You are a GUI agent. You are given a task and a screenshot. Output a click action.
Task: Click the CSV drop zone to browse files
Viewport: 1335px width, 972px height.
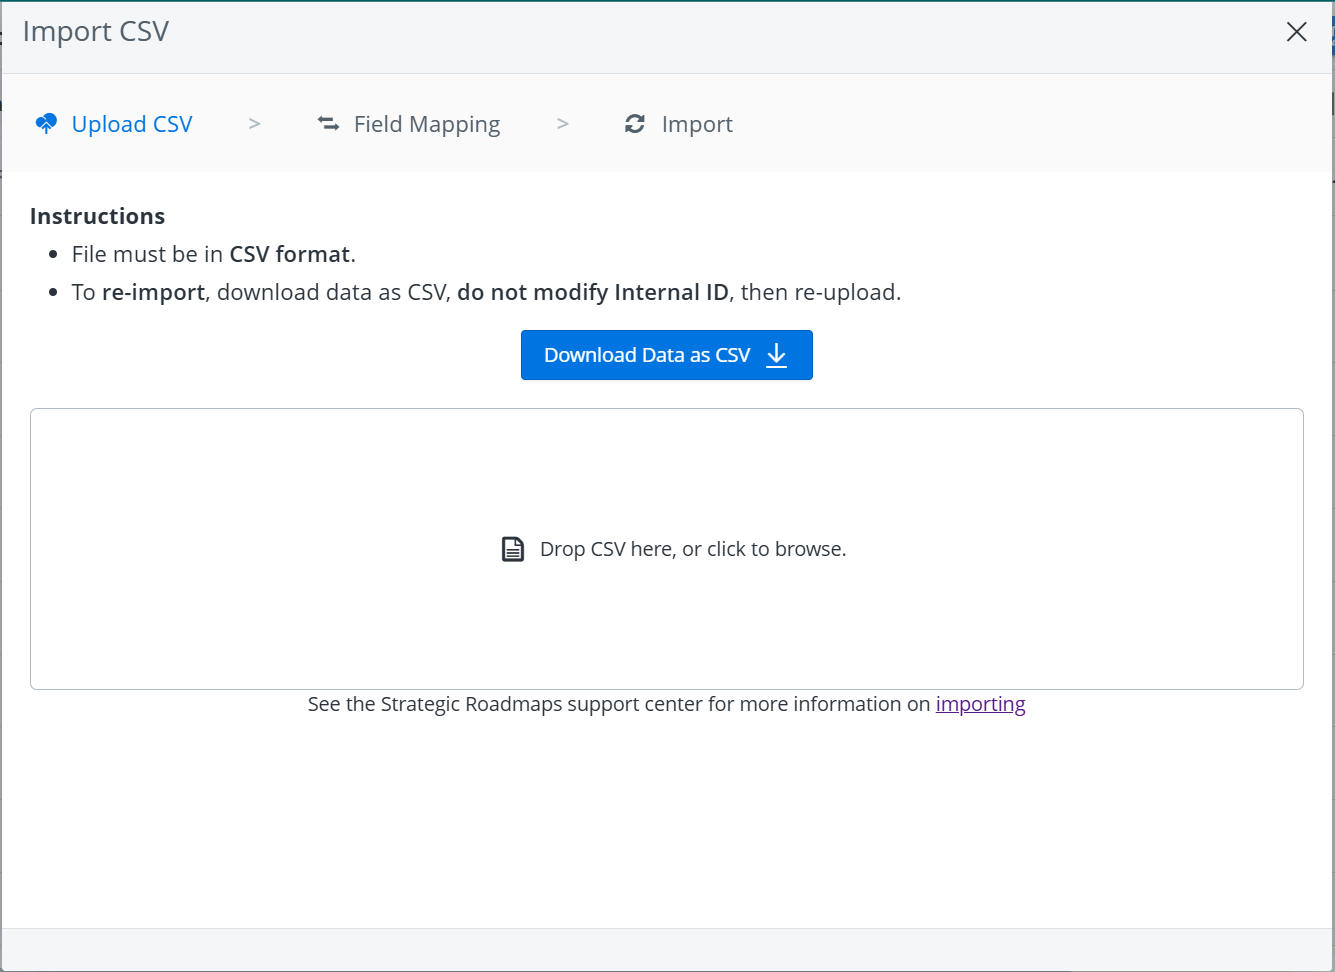pos(667,548)
